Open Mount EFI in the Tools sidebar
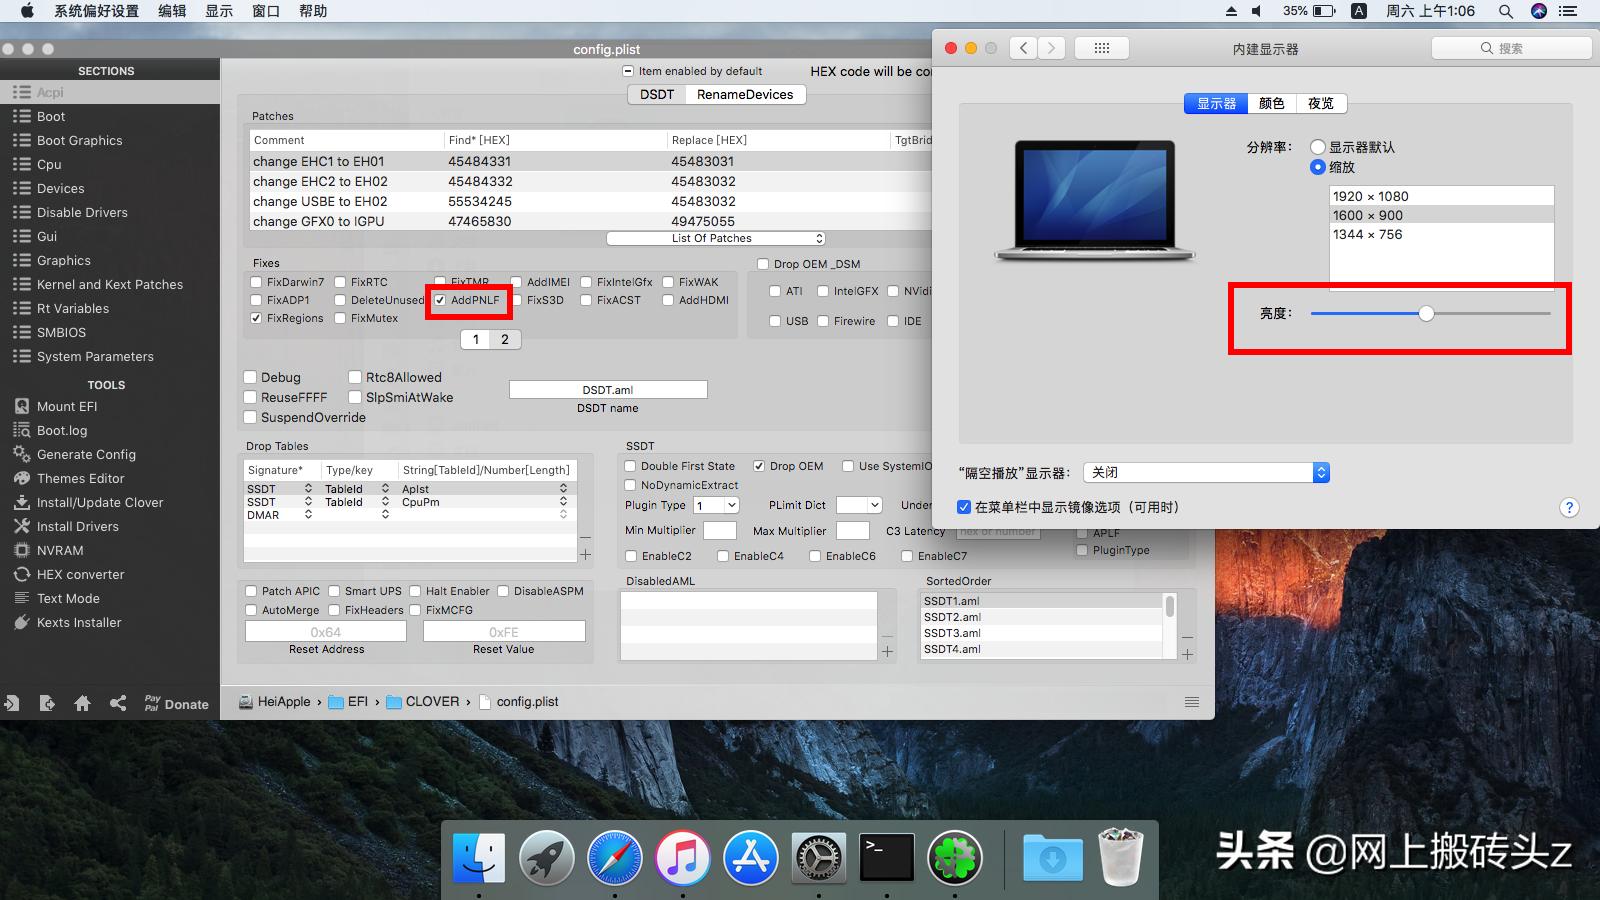Viewport: 1600px width, 900px height. pyautogui.click(x=67, y=406)
